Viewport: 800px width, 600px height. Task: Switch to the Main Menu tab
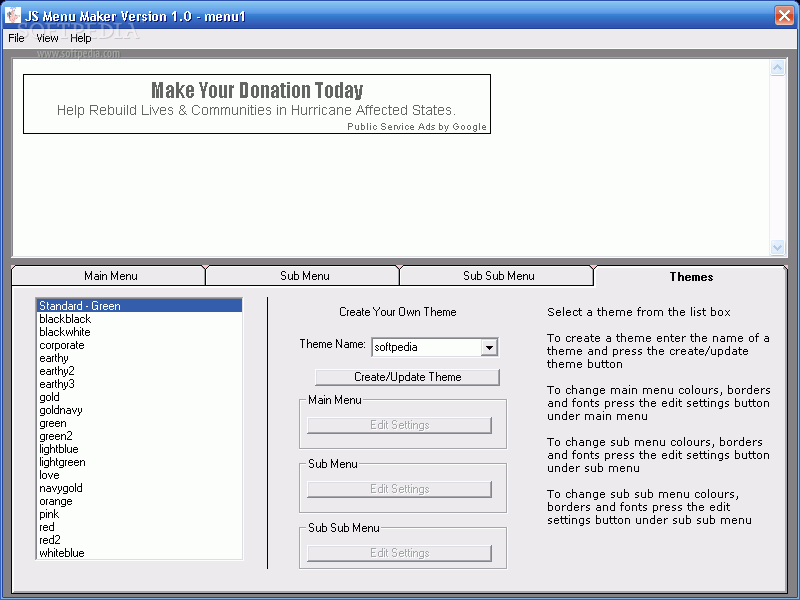108,276
